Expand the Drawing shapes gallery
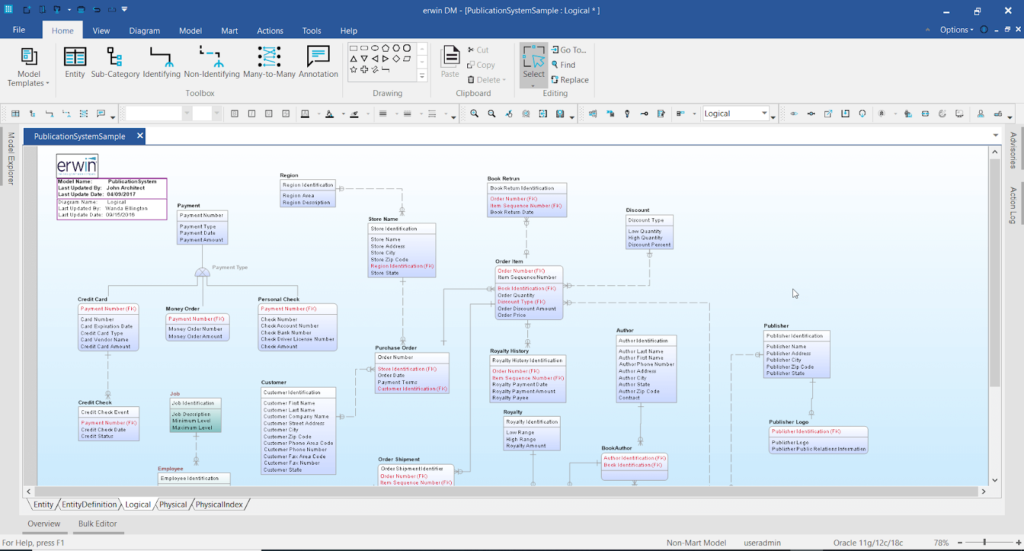 tap(422, 76)
